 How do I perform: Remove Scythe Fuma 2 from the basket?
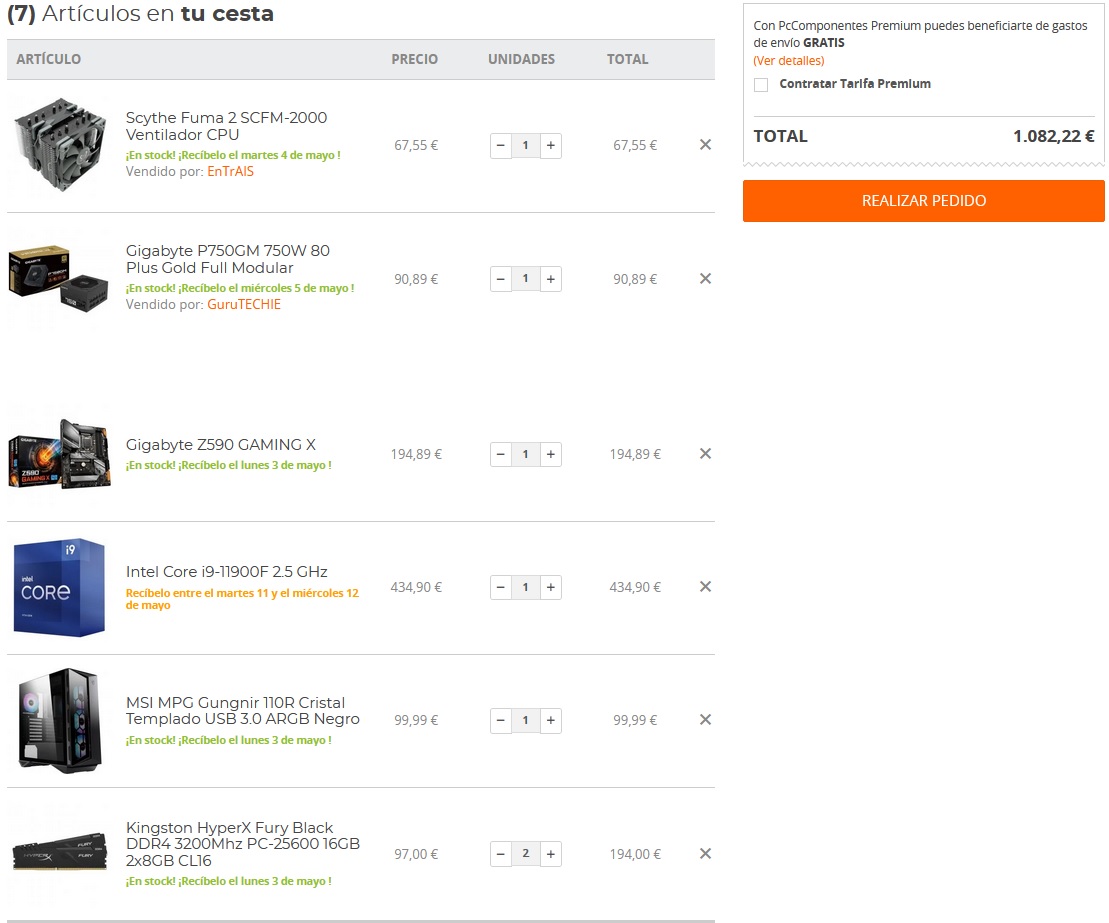(x=705, y=145)
